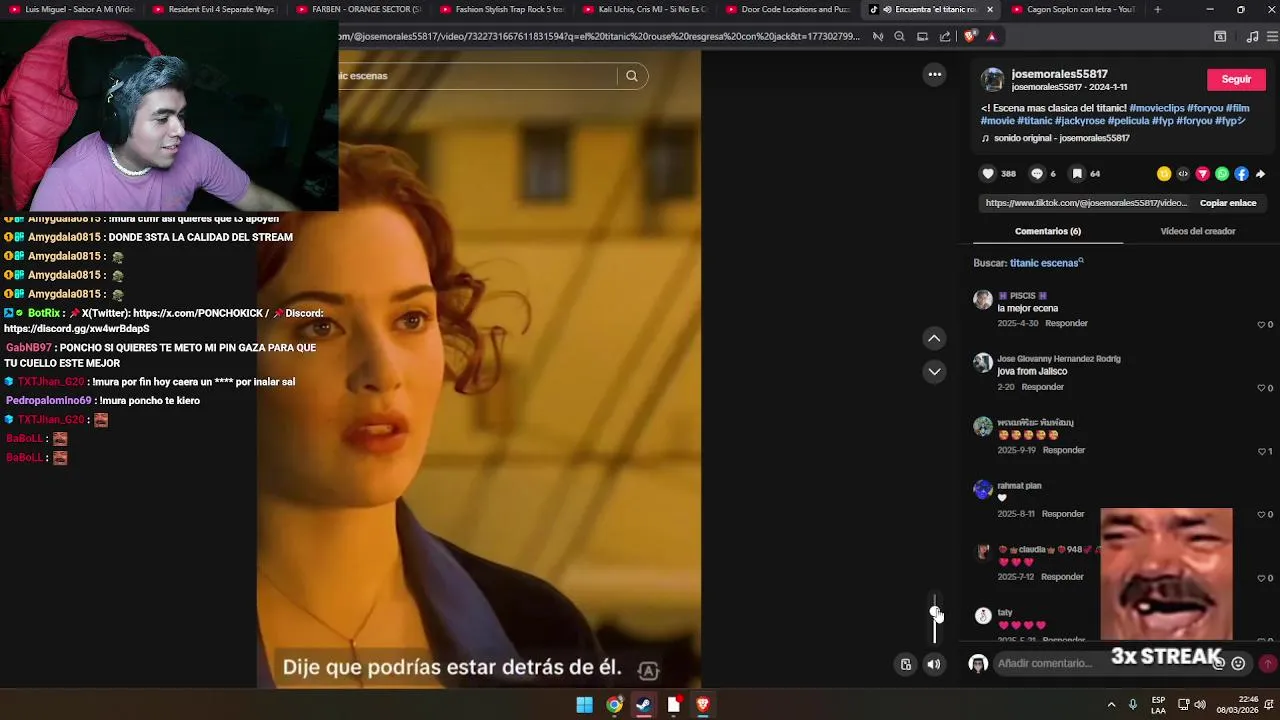This screenshot has height=720, width=1280.
Task: Click the Seguir button
Action: click(x=1236, y=79)
